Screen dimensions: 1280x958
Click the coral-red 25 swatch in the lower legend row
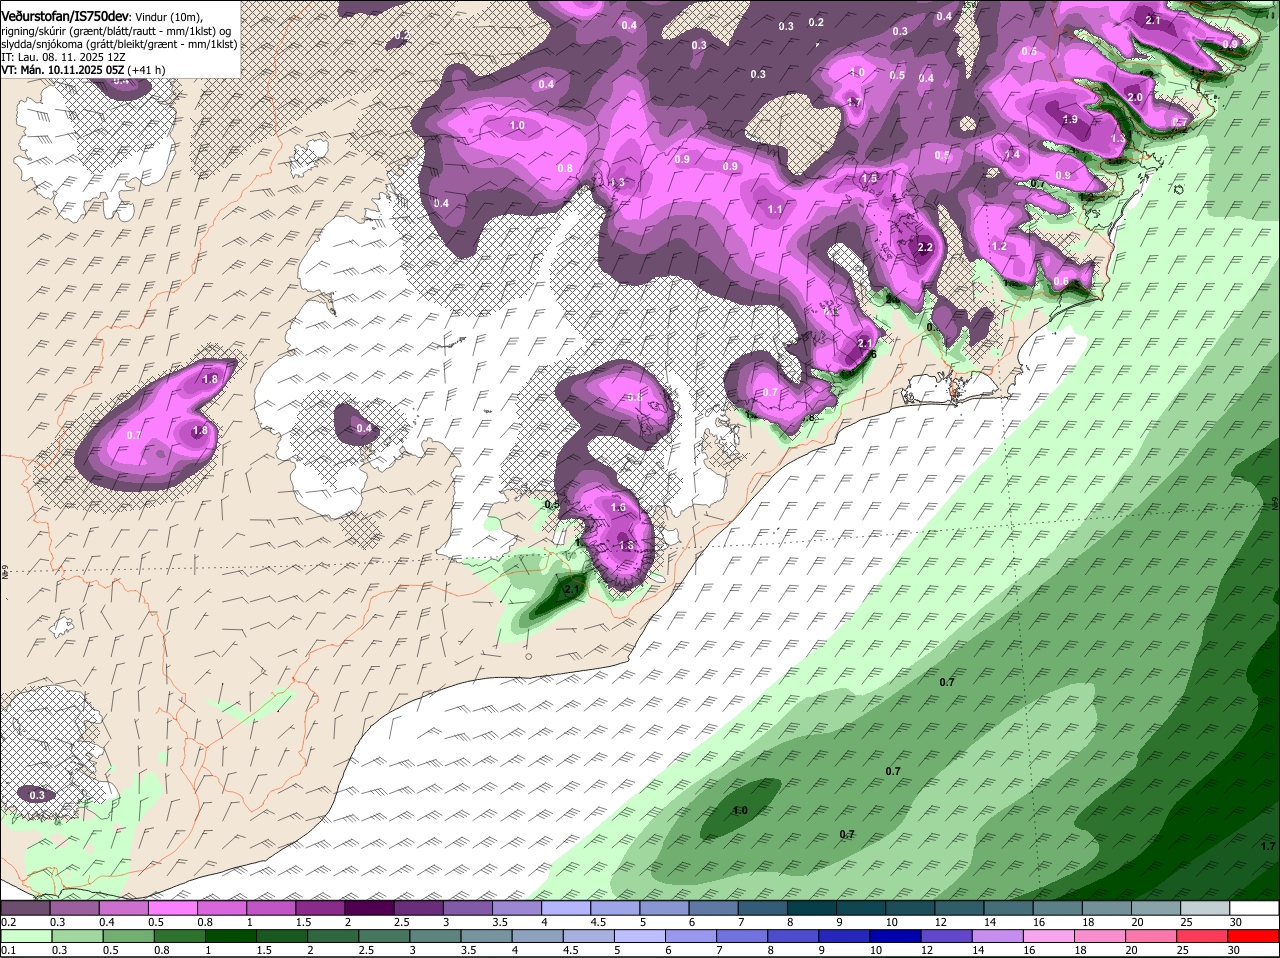(x=1204, y=936)
